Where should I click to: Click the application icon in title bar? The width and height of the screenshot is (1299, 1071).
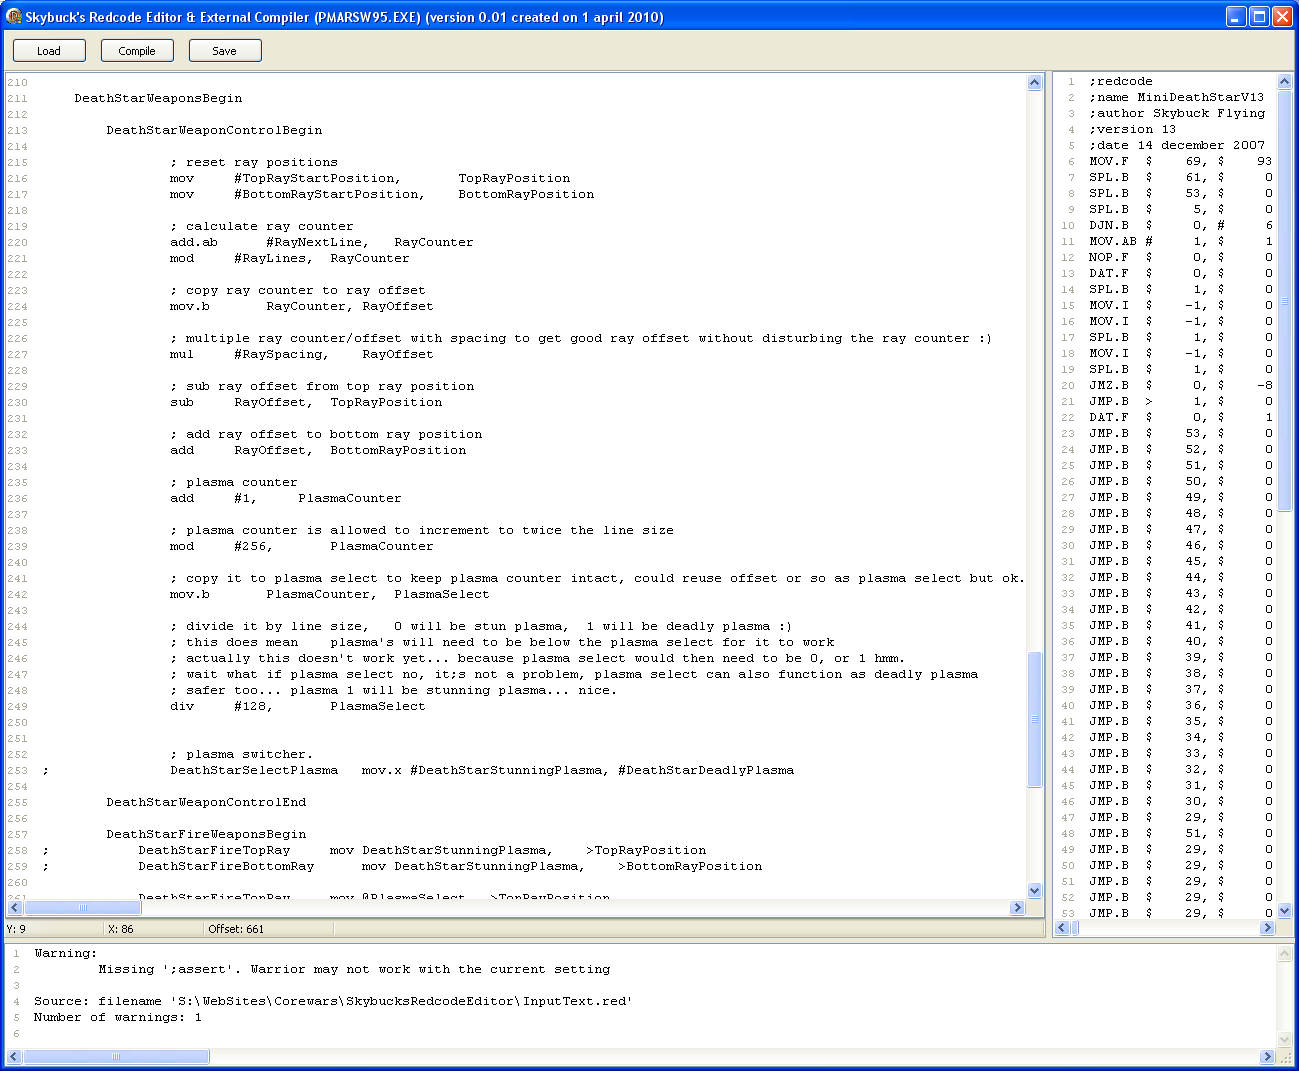13,17
